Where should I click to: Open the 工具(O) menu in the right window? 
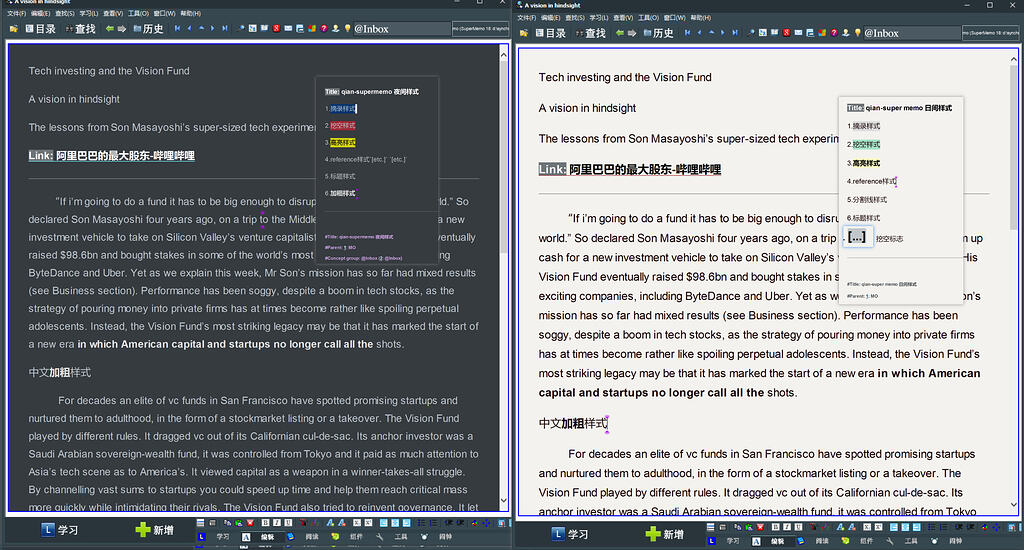(x=647, y=17)
